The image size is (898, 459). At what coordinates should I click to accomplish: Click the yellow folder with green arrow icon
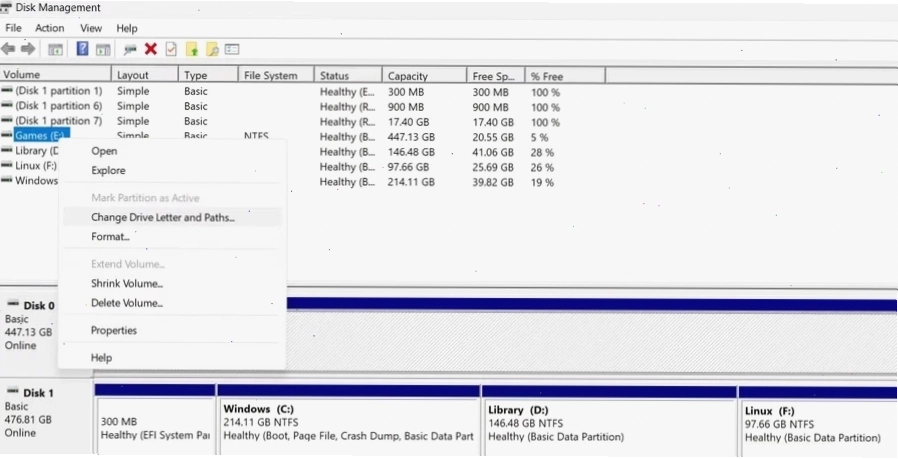pos(192,50)
